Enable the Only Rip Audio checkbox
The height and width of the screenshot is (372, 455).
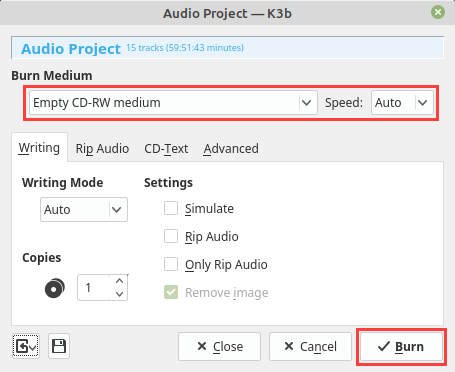click(x=171, y=264)
